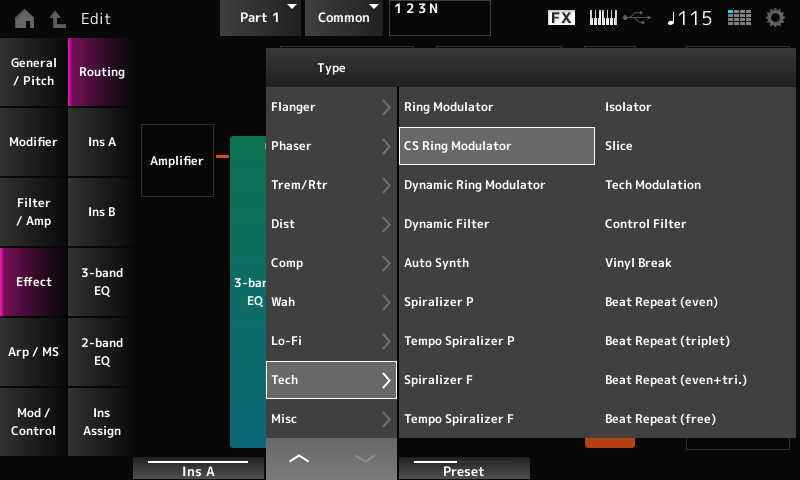Screen dimensions: 800x480
Task: Open the Arp / MS tab
Action: tap(34, 351)
